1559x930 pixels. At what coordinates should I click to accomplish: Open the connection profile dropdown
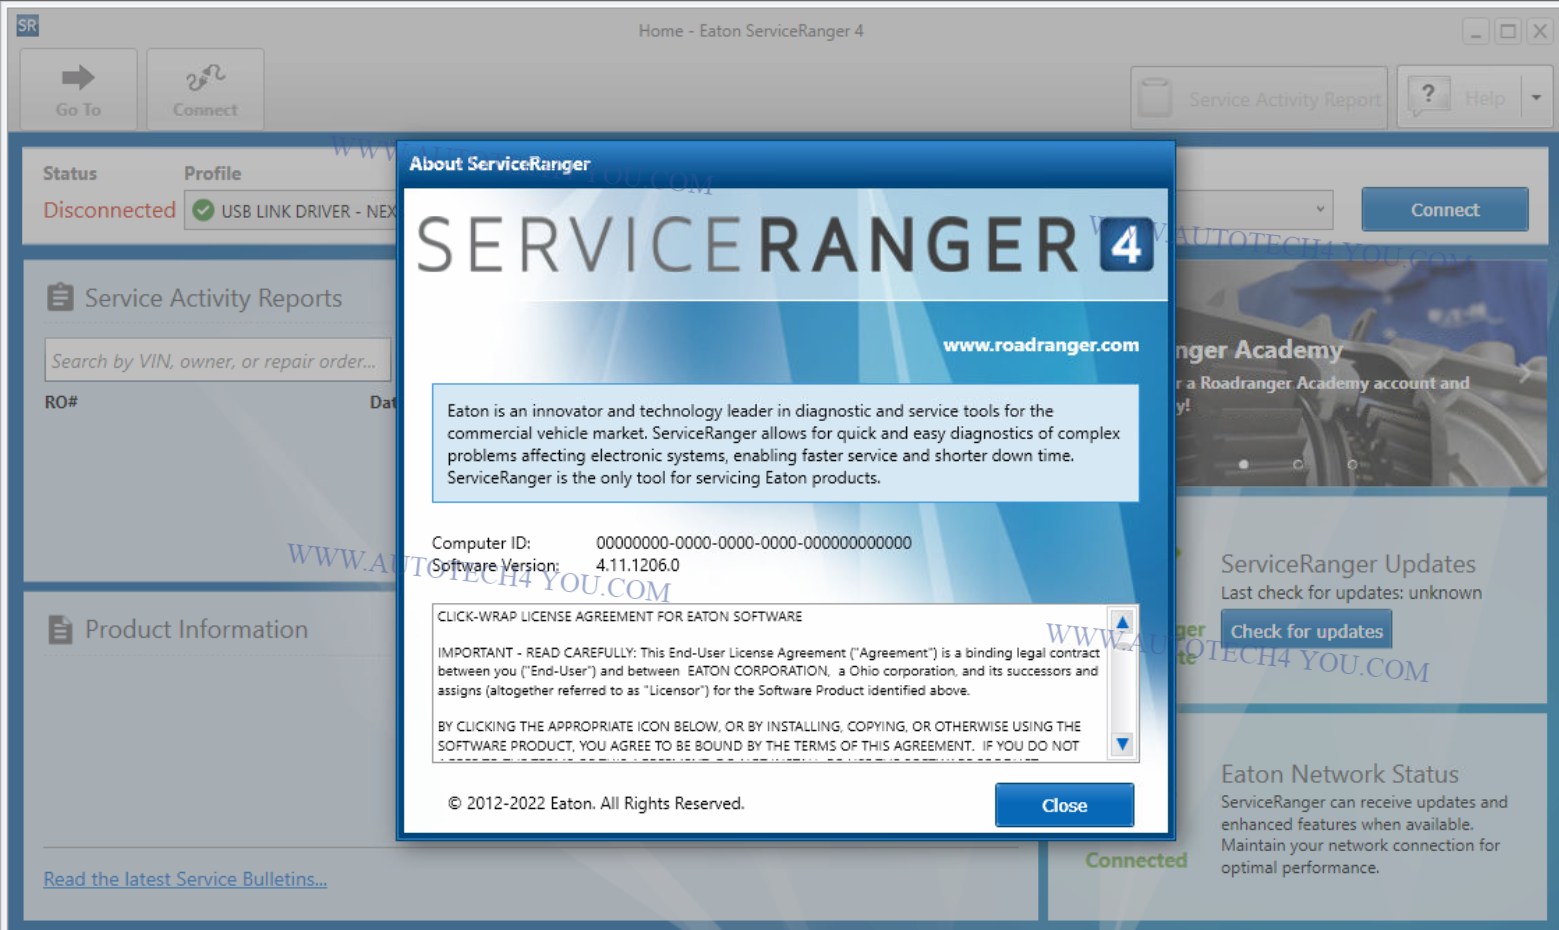pyautogui.click(x=1320, y=210)
